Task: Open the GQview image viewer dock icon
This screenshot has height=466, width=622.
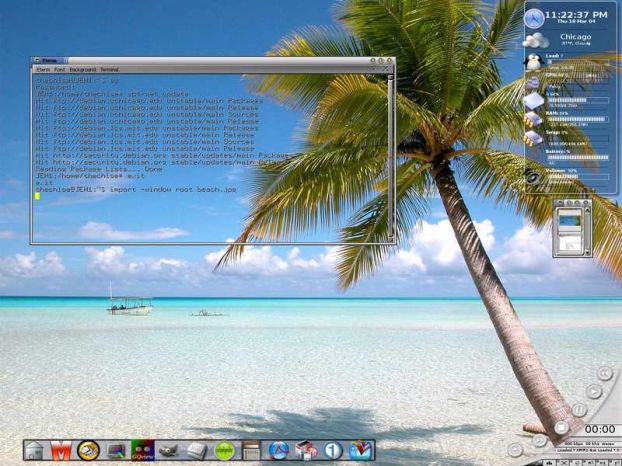Action: point(143,450)
